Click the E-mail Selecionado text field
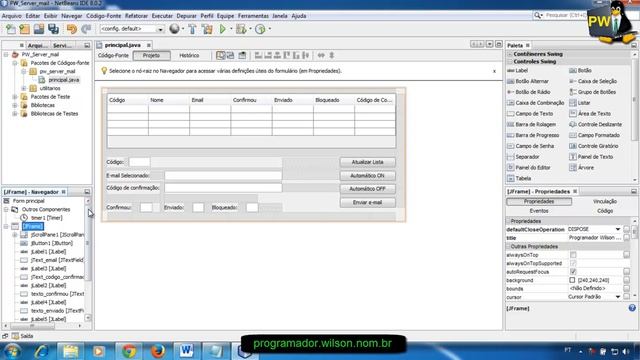The height and width of the screenshot is (360, 640). 223,176
